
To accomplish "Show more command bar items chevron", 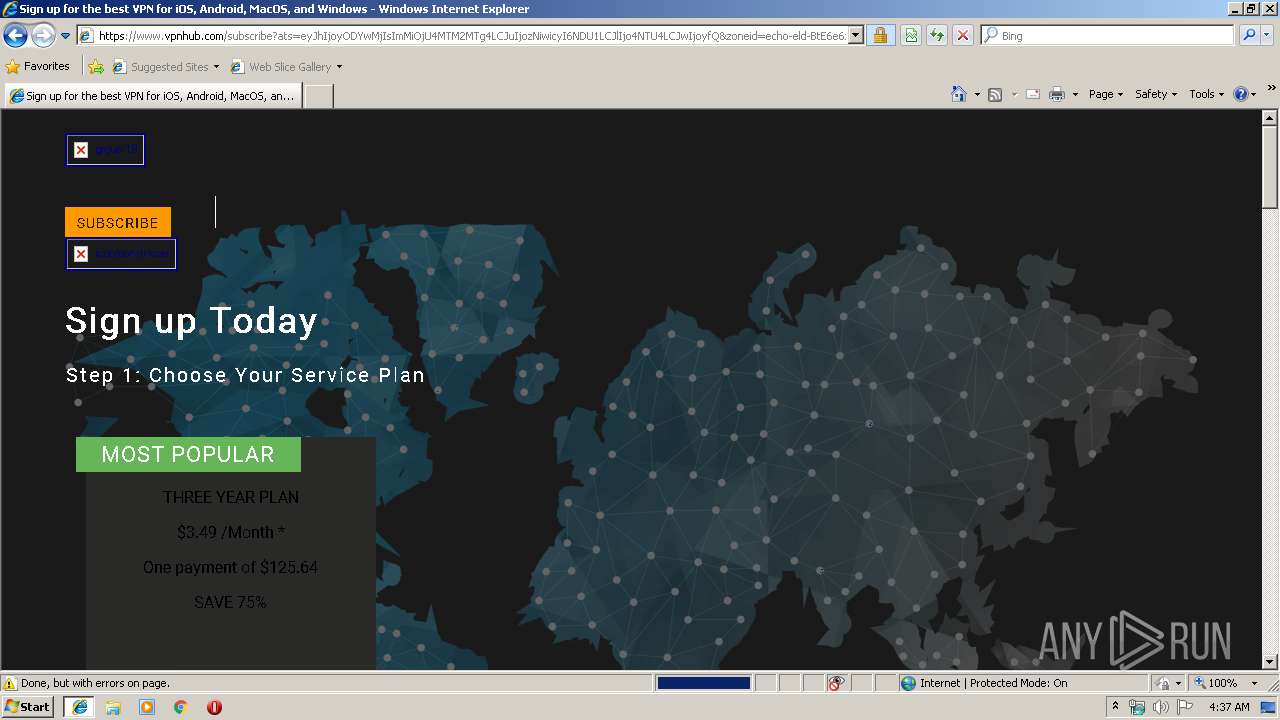I will click(x=1272, y=89).
